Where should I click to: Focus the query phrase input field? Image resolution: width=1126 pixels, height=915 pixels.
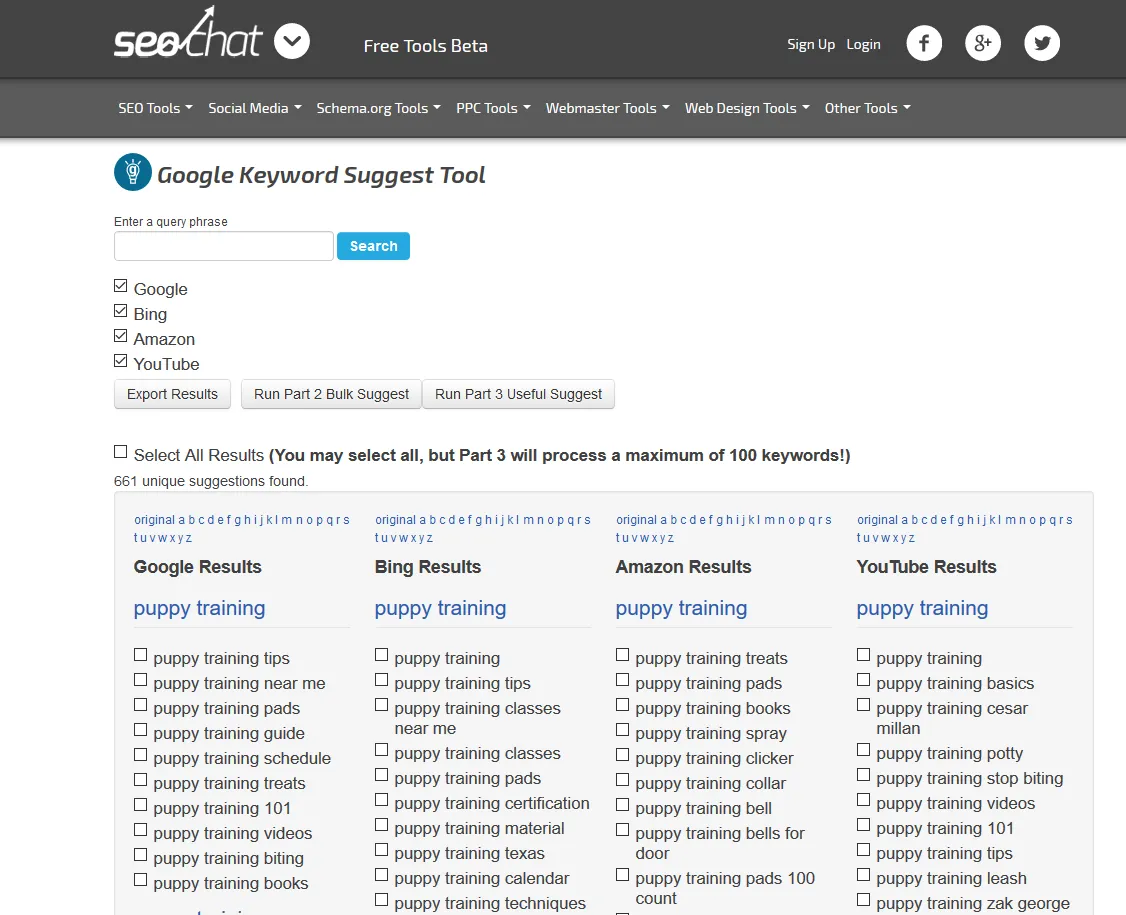tap(223, 246)
